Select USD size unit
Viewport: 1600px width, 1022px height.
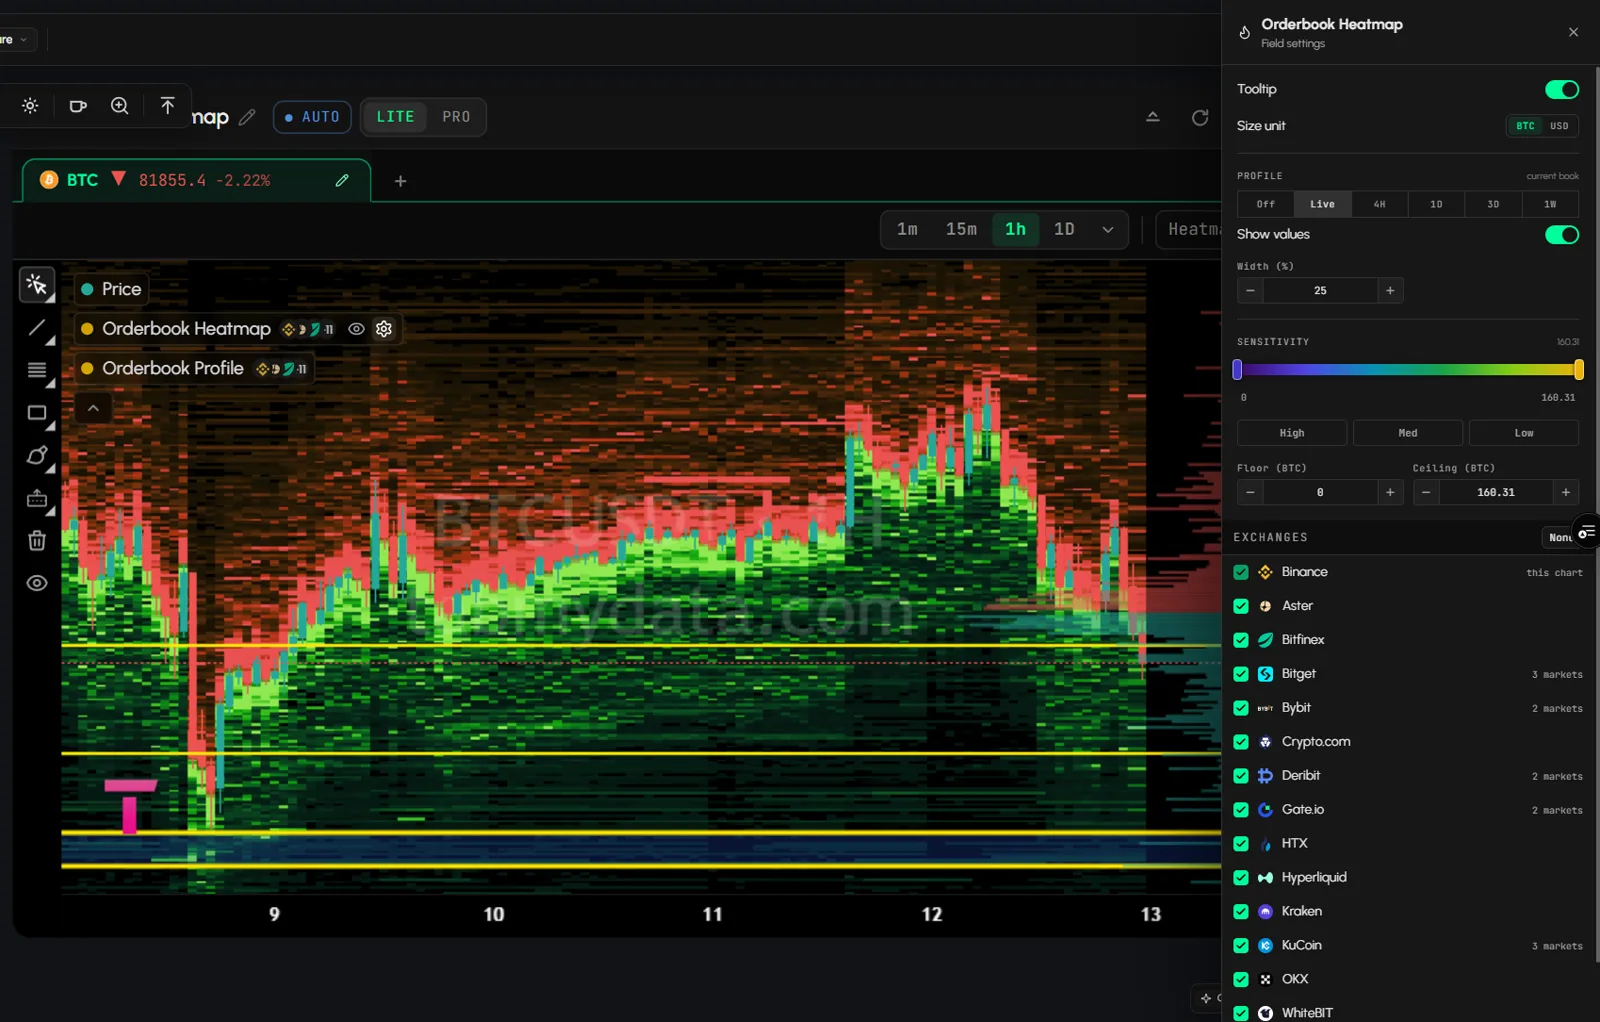coord(1559,126)
